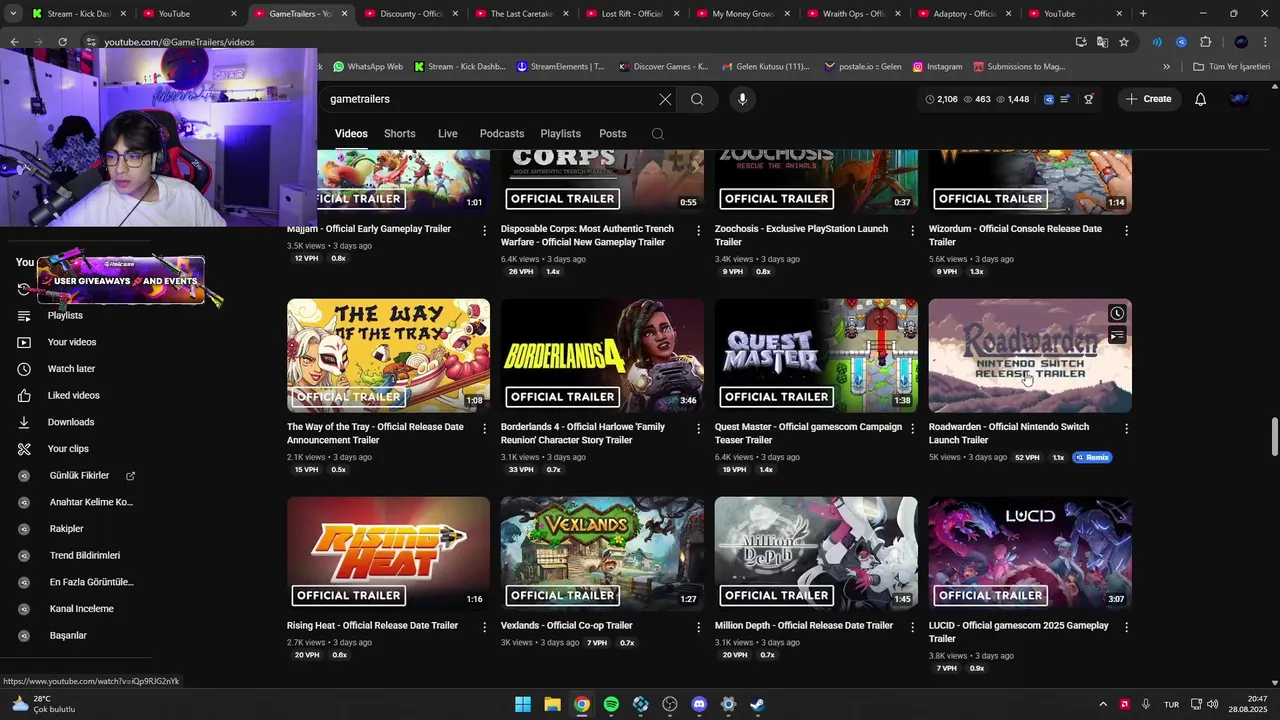Click the browser address bar URL
1280x720 pixels.
coord(179,42)
